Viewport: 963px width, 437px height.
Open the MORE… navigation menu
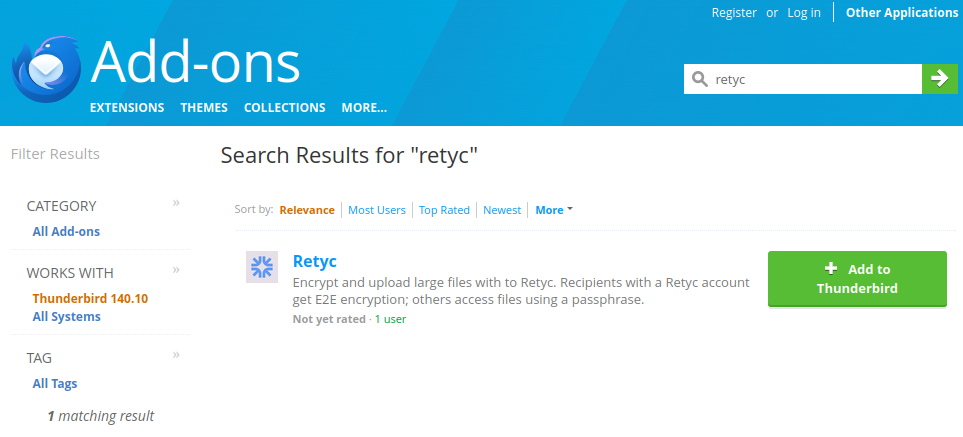[x=364, y=107]
